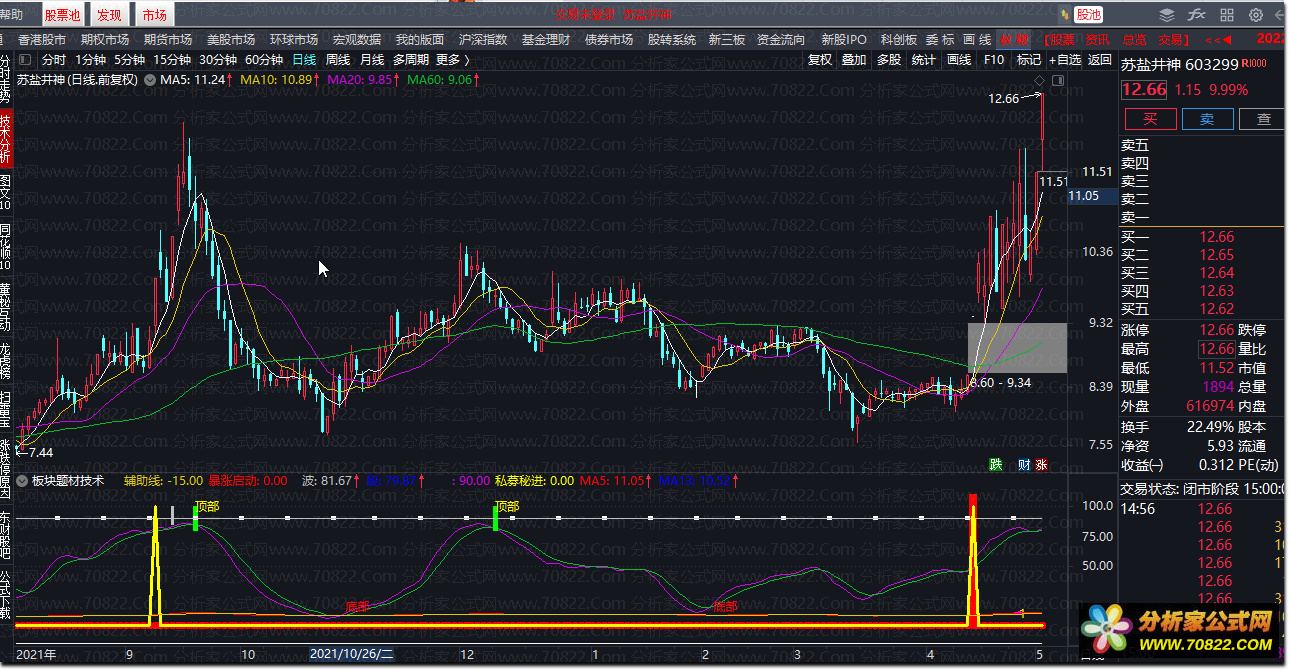Open the 帮助 help menu
Image resolution: width=1290 pixels, height=670 pixels.
(x=11, y=14)
